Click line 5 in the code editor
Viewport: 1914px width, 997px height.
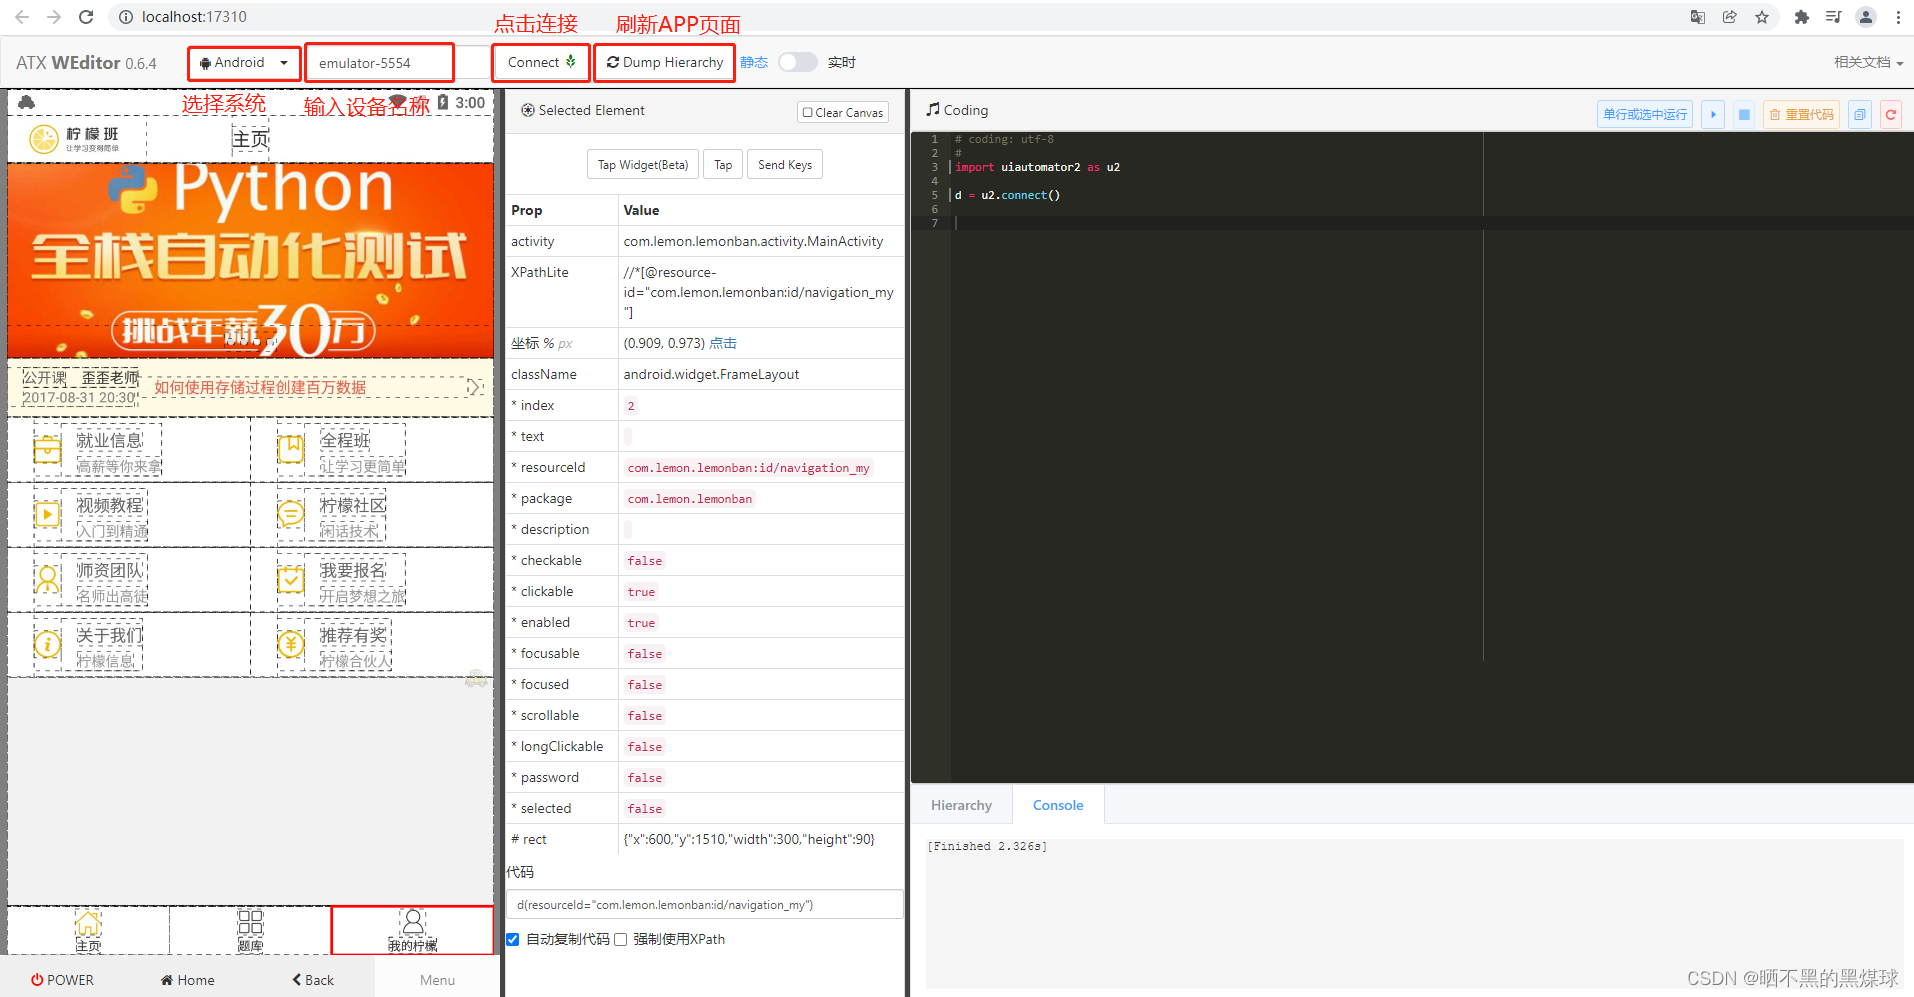pos(1006,195)
